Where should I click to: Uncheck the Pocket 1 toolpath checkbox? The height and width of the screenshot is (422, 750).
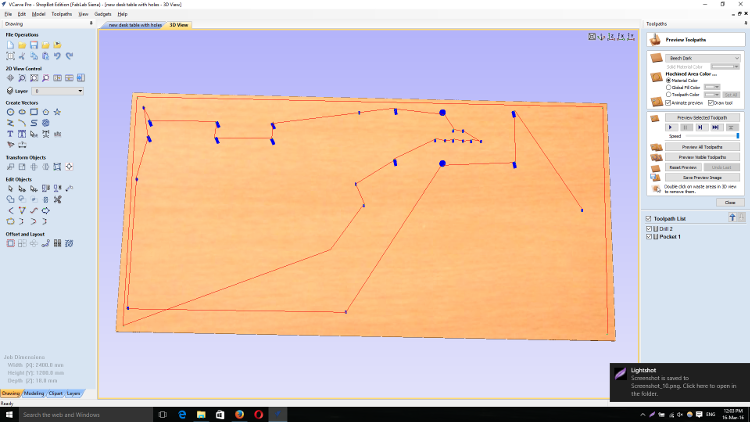[x=649, y=237]
